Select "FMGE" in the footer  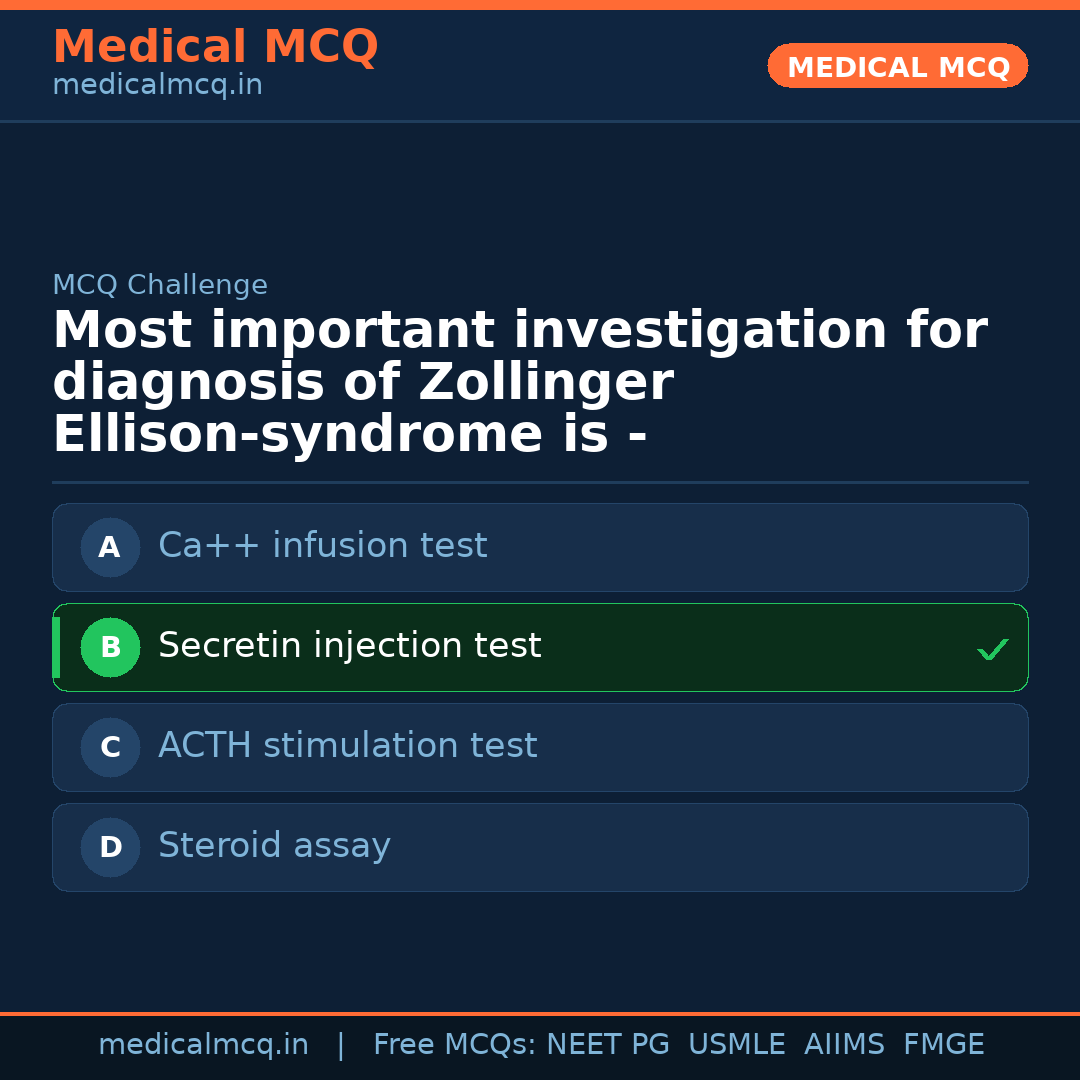pos(943,1045)
